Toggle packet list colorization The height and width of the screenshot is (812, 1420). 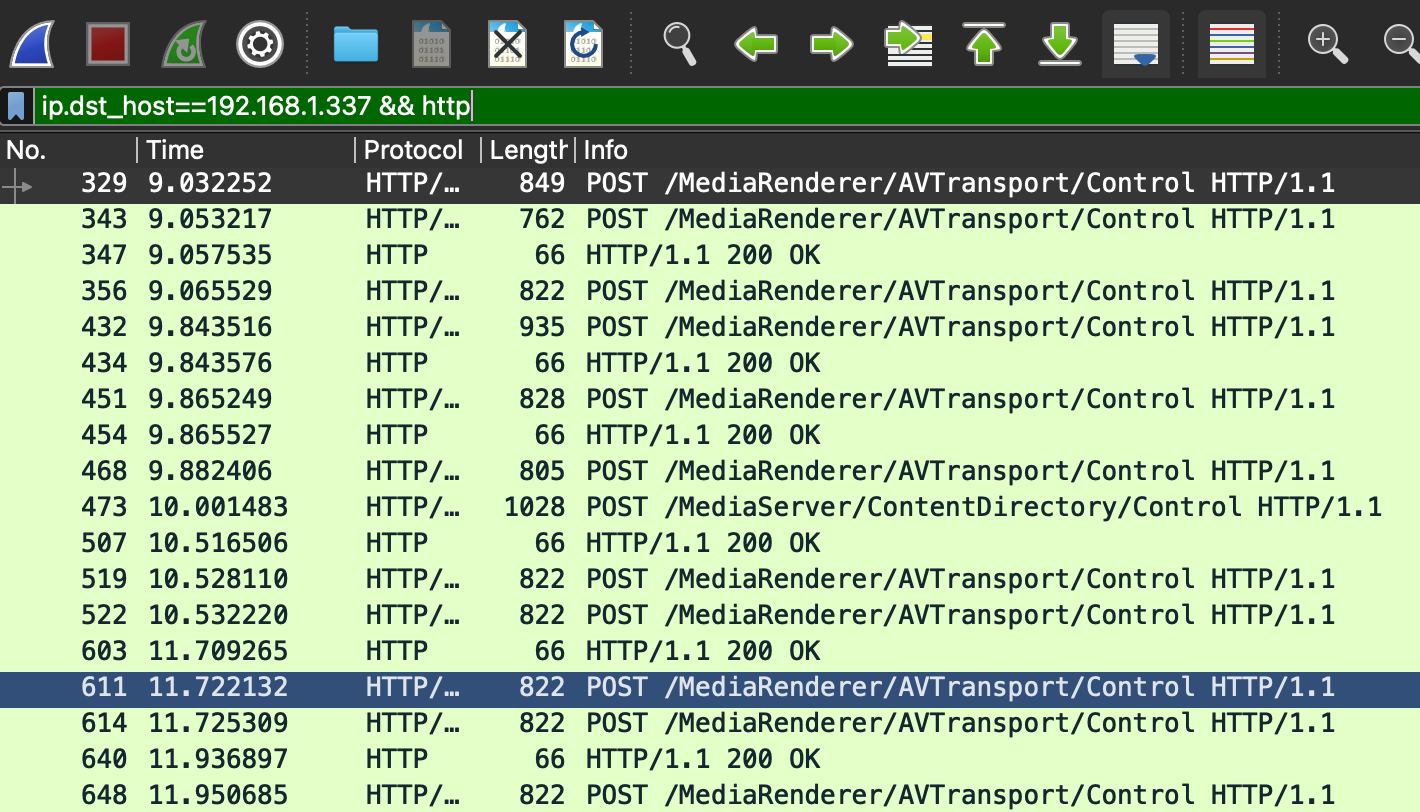click(x=1231, y=44)
